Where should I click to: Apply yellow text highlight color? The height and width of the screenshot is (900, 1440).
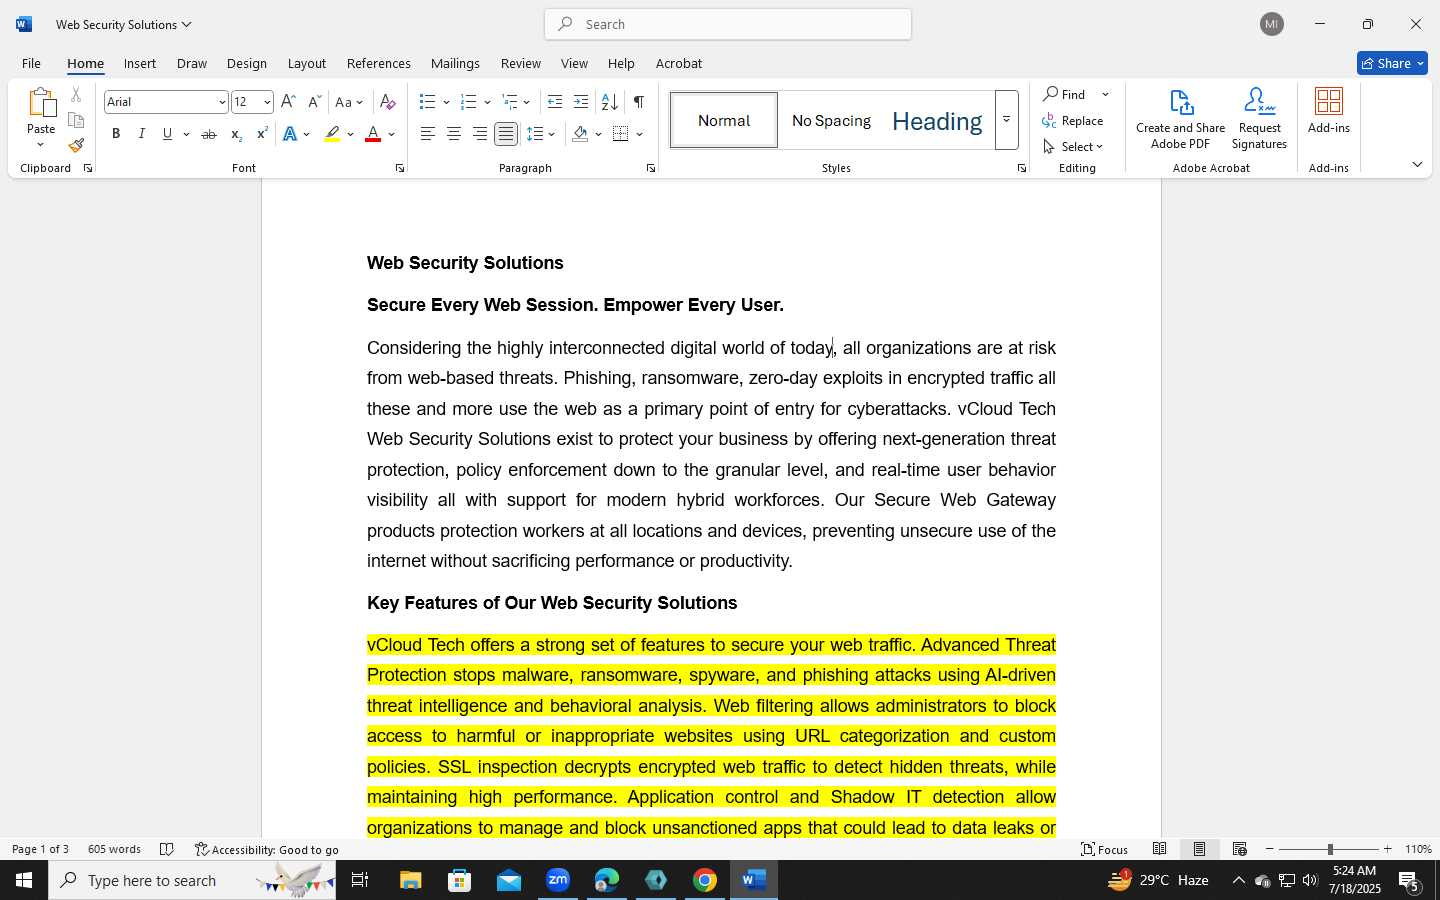coord(333,134)
